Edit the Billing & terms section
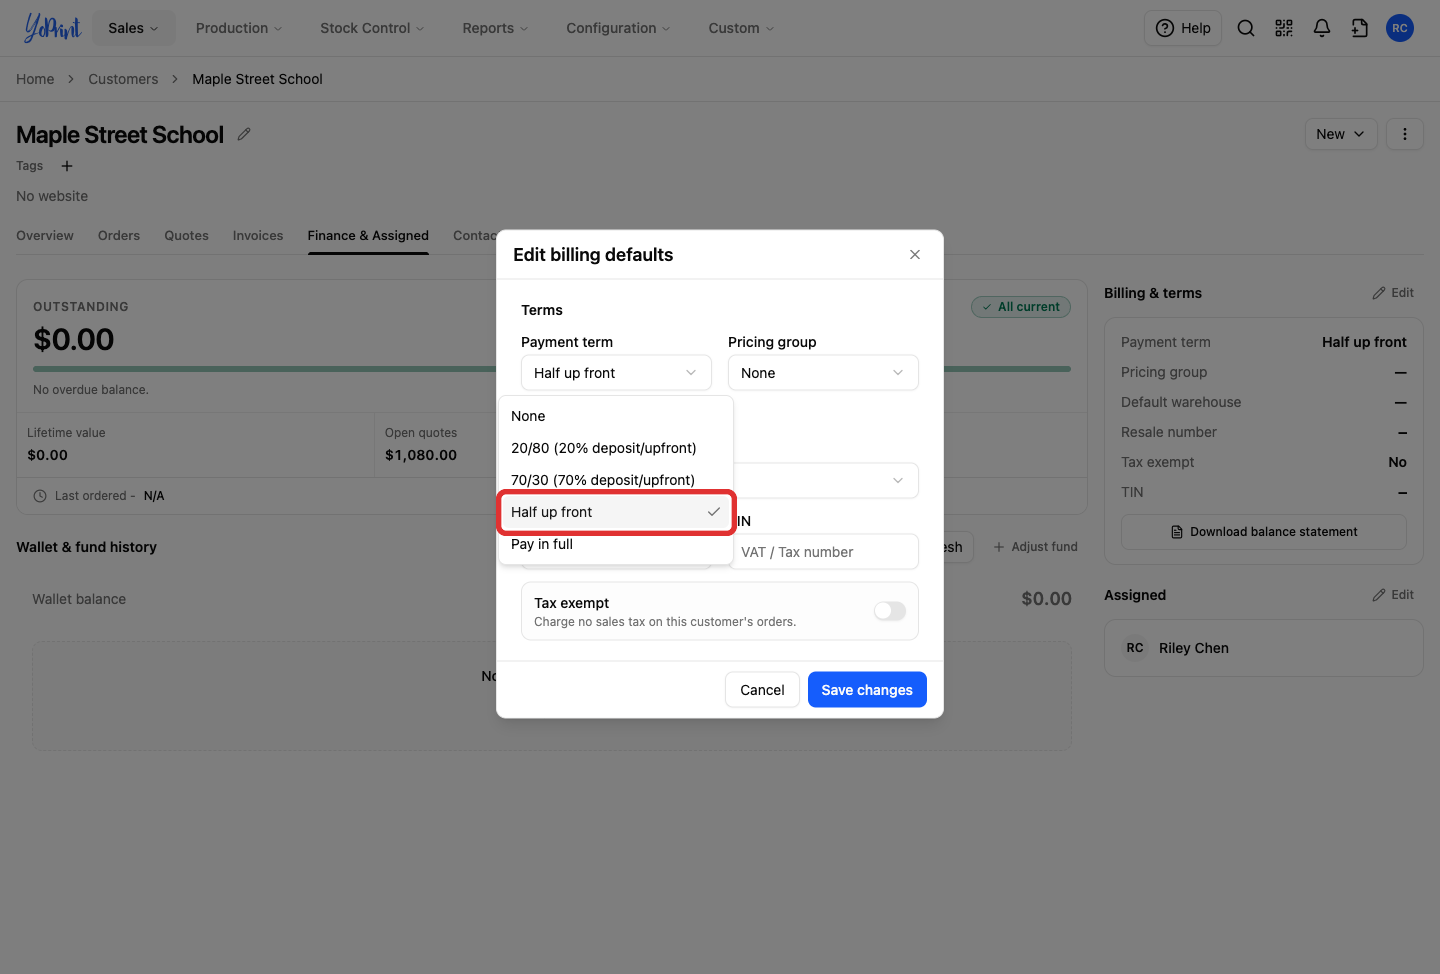The width and height of the screenshot is (1440, 974). tap(1394, 293)
